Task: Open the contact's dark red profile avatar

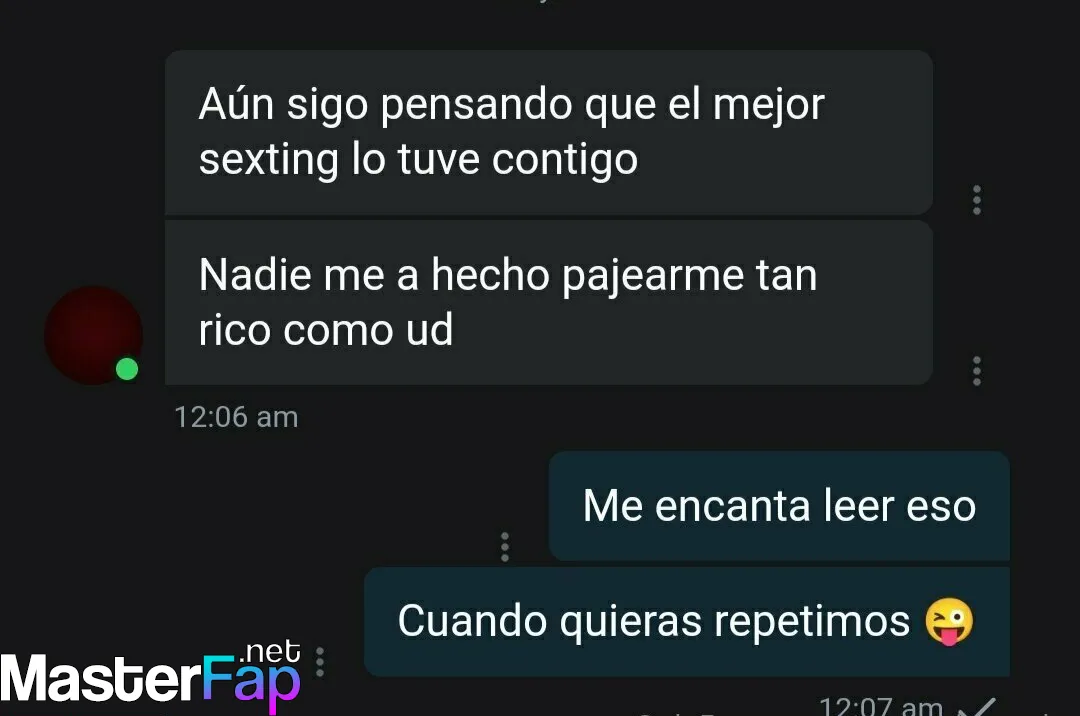Action: point(94,335)
